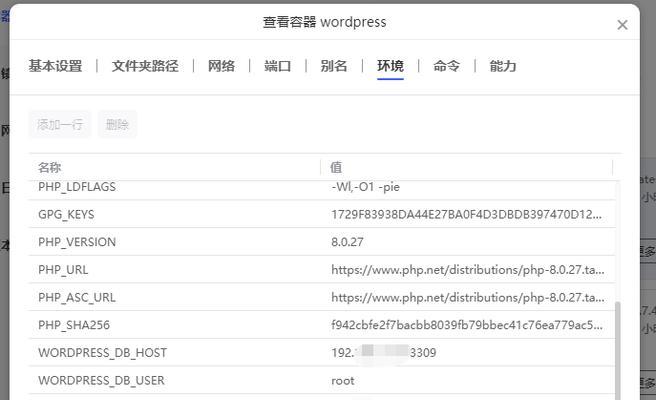656x400 pixels.
Task: Click the 8.0.27 version value
Action: click(347, 242)
